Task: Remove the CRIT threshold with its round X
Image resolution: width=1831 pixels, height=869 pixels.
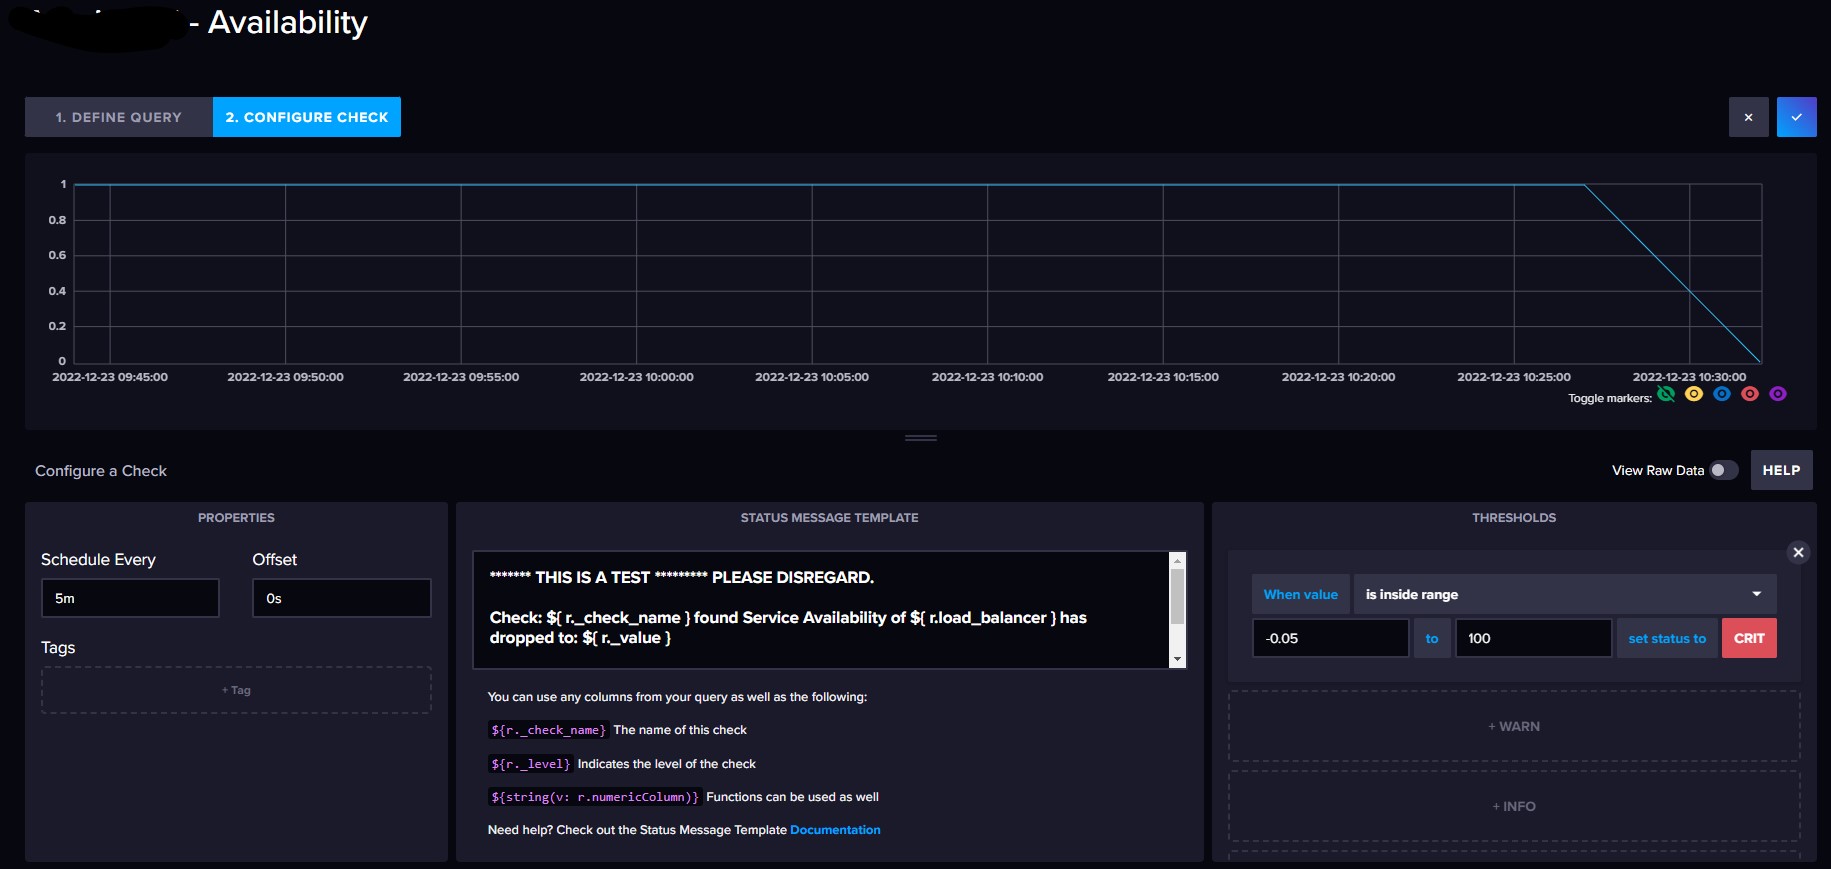Action: (x=1798, y=552)
